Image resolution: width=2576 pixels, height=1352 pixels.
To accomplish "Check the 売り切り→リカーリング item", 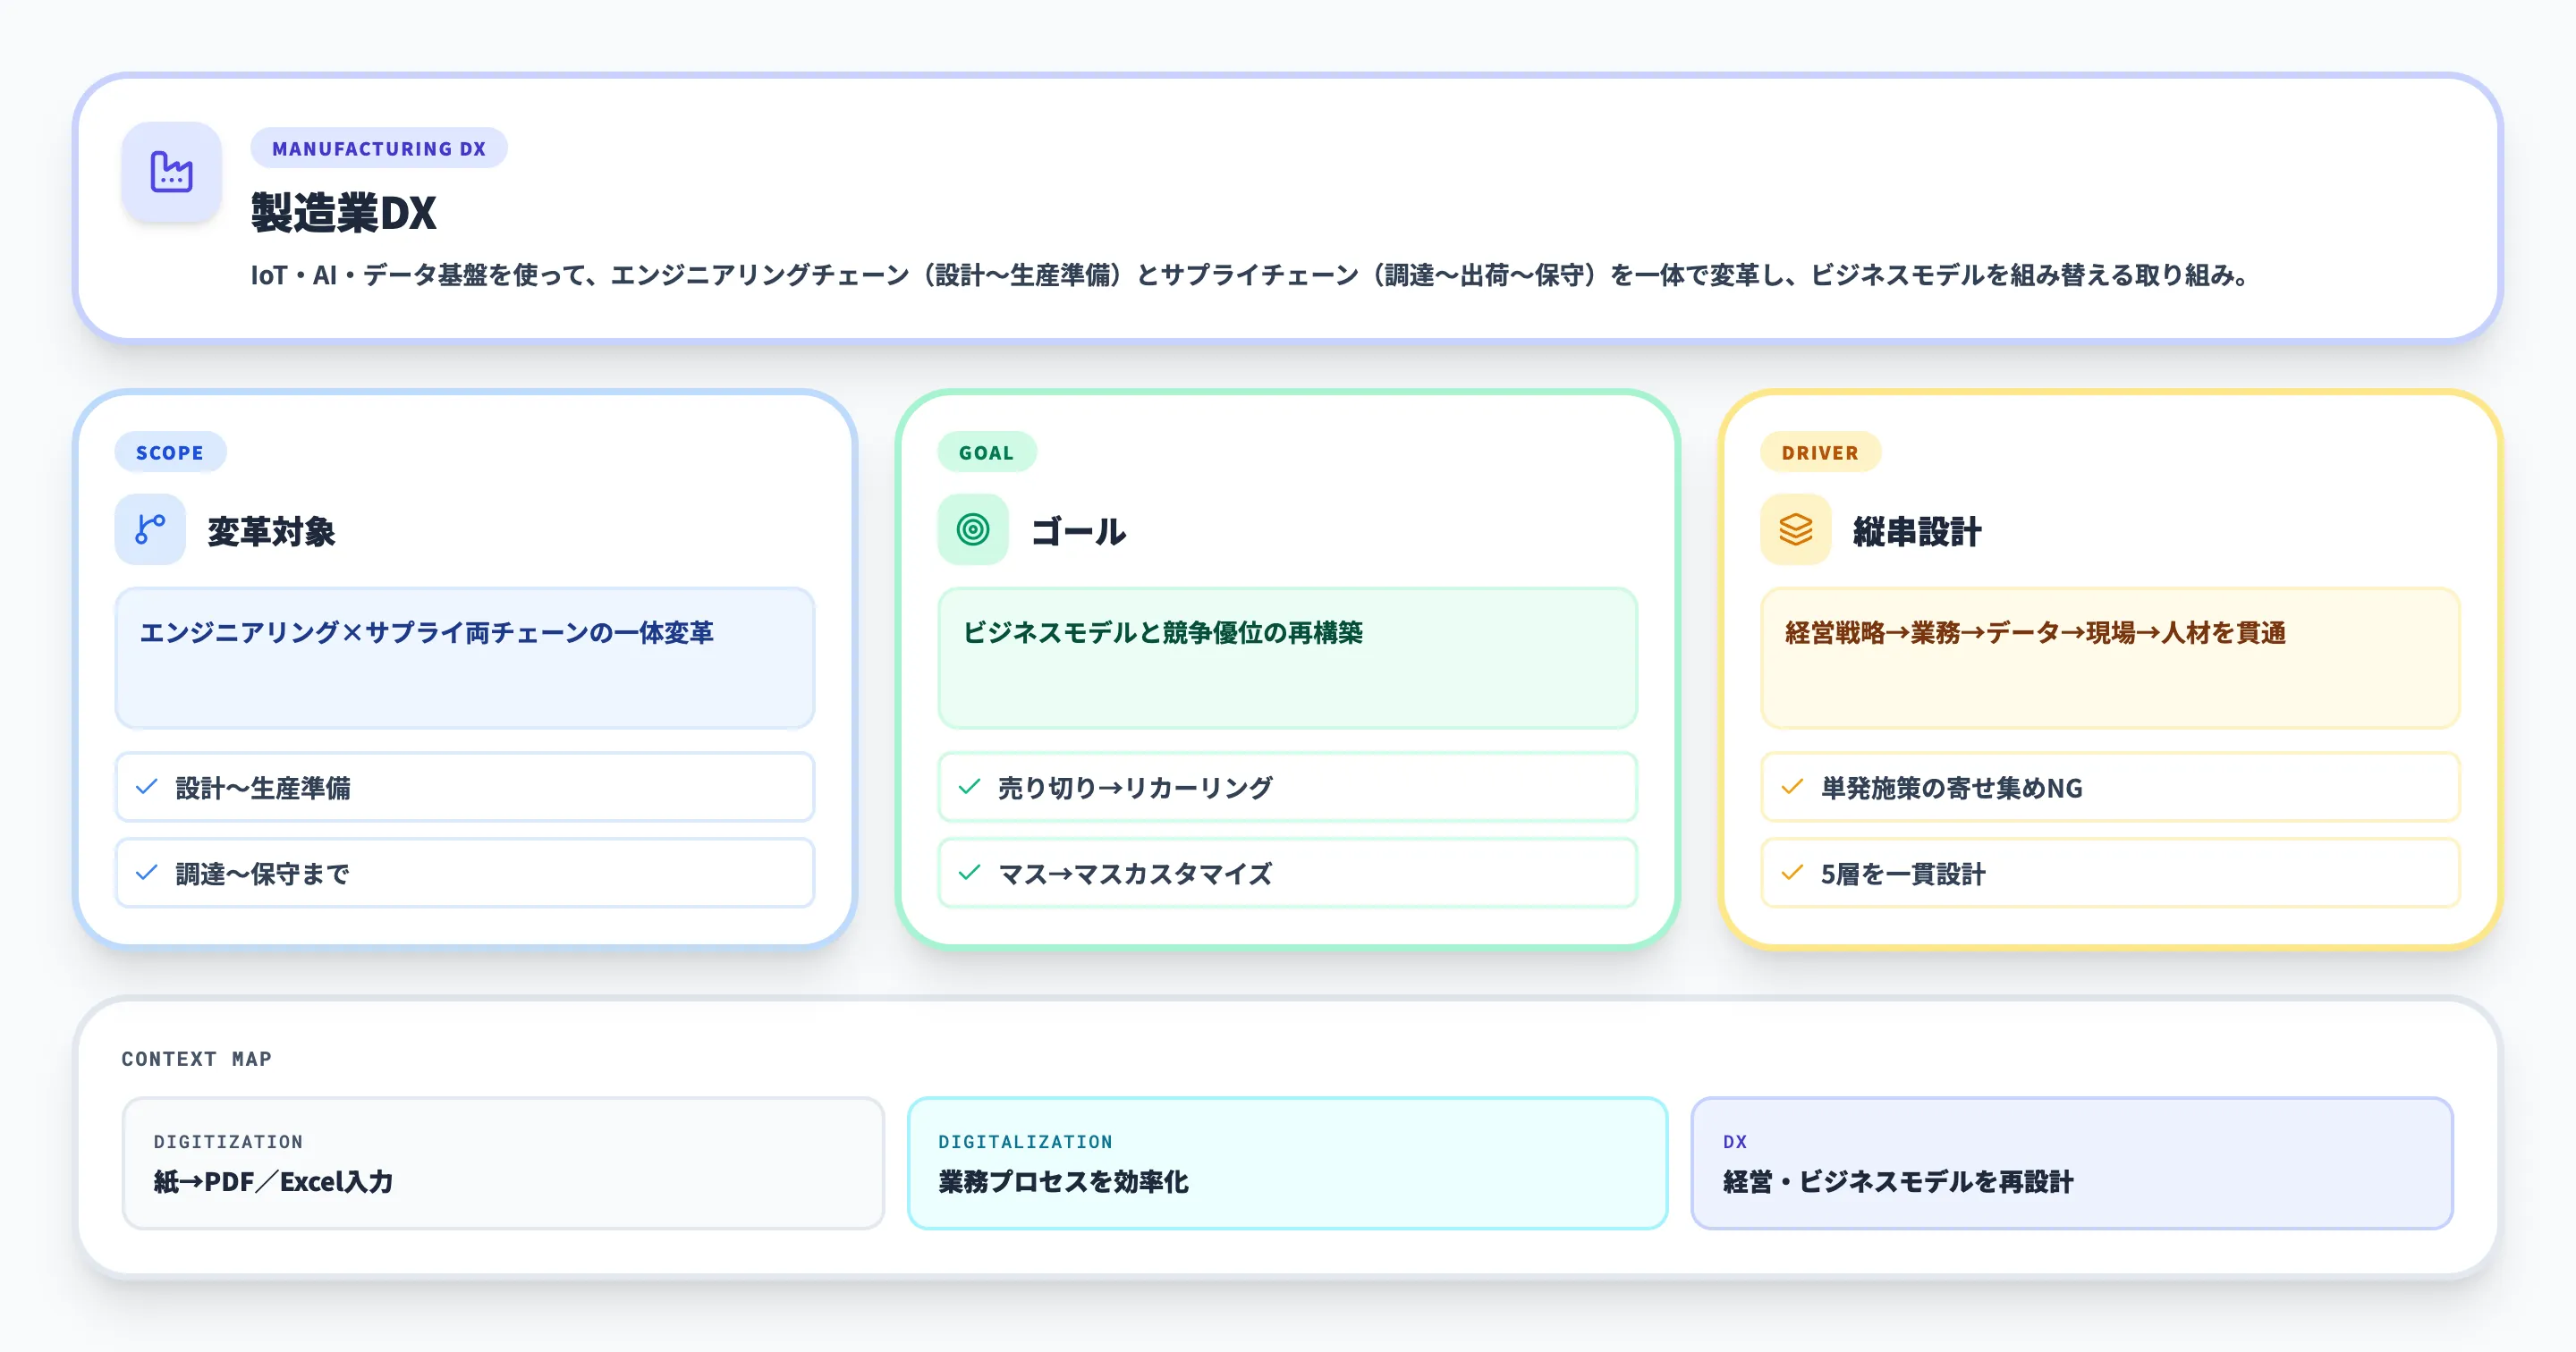I will click(1286, 787).
